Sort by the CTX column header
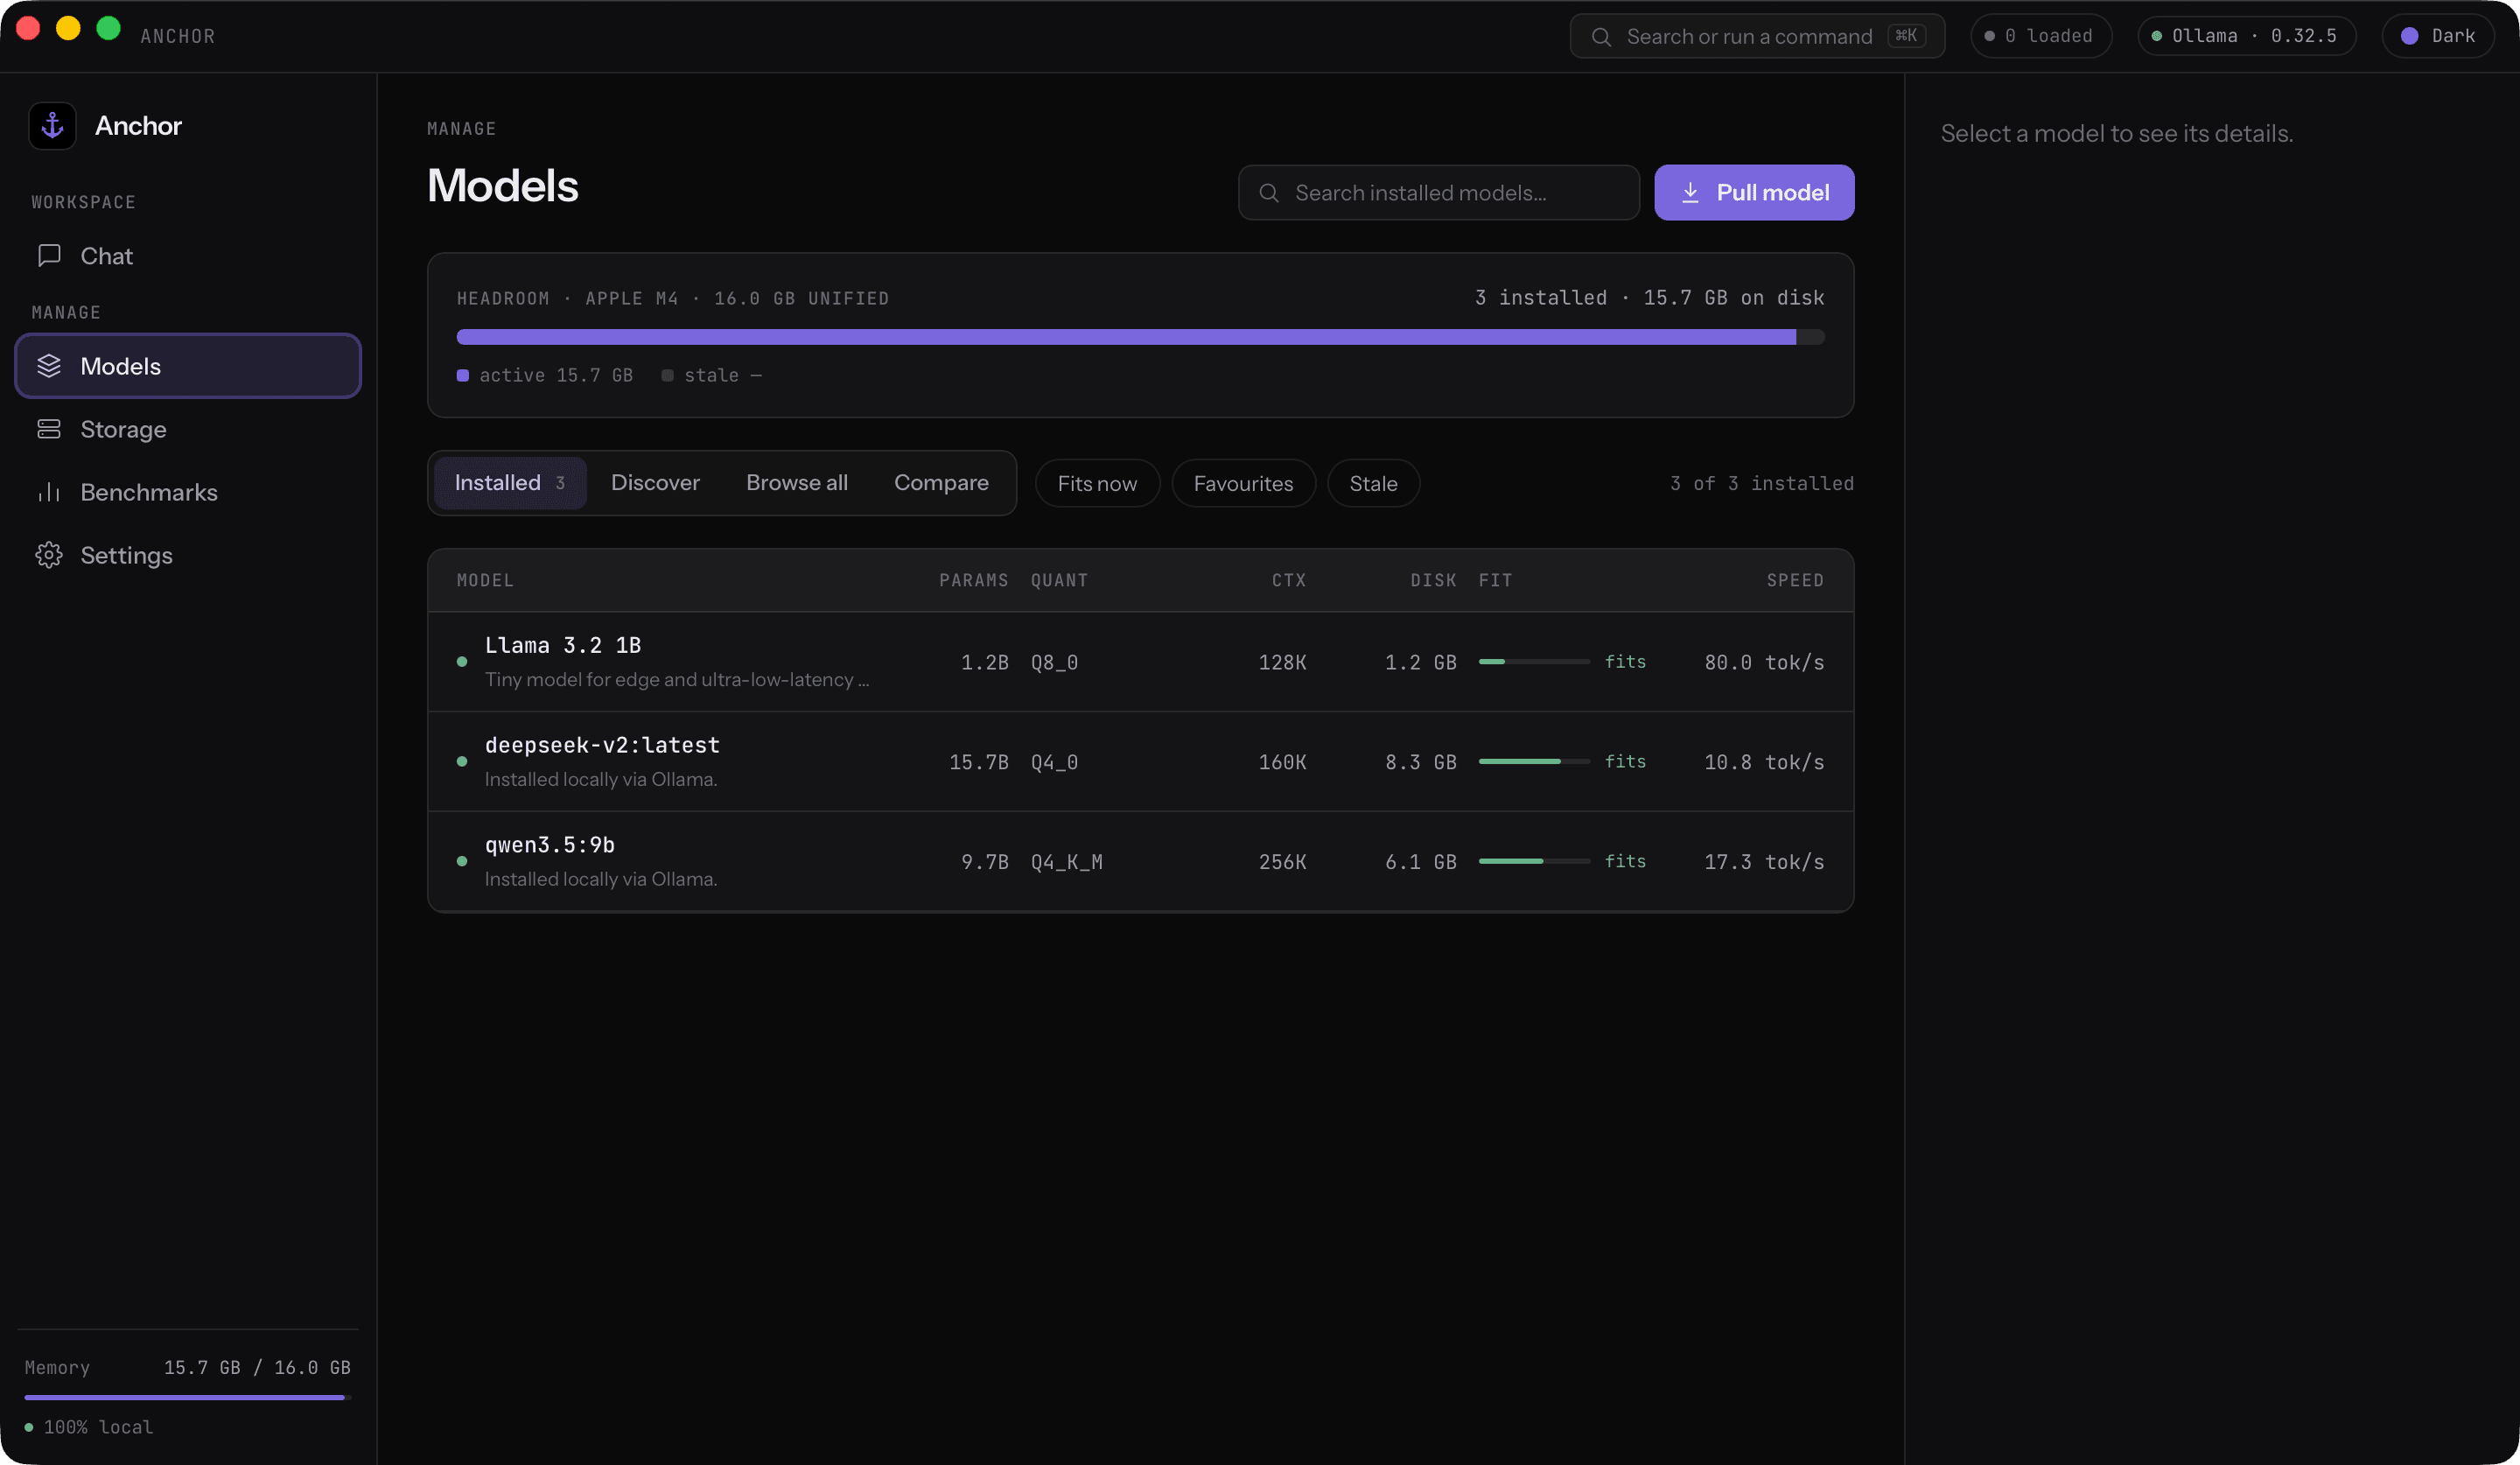Viewport: 2520px width, 1465px height. tap(1288, 581)
